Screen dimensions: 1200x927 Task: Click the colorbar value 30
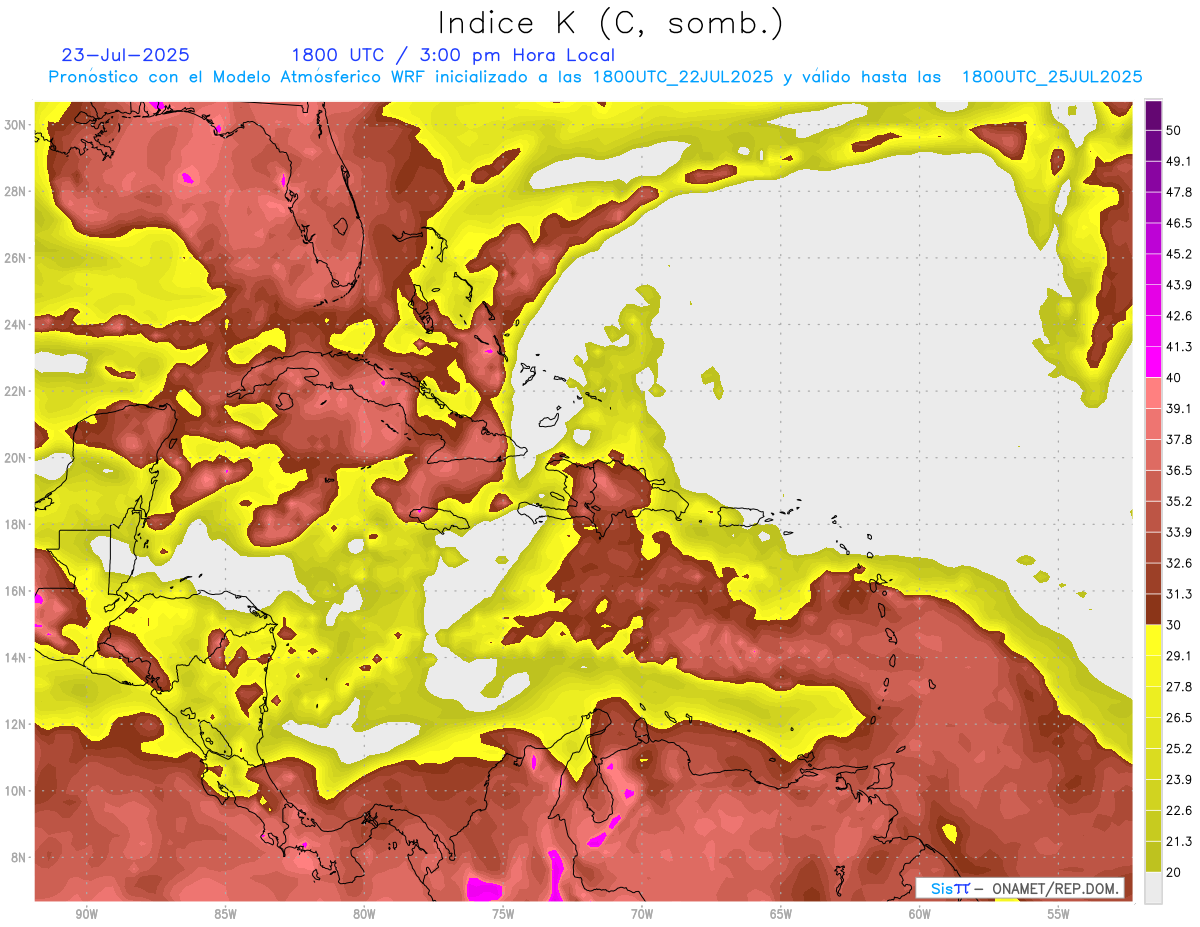1174,625
